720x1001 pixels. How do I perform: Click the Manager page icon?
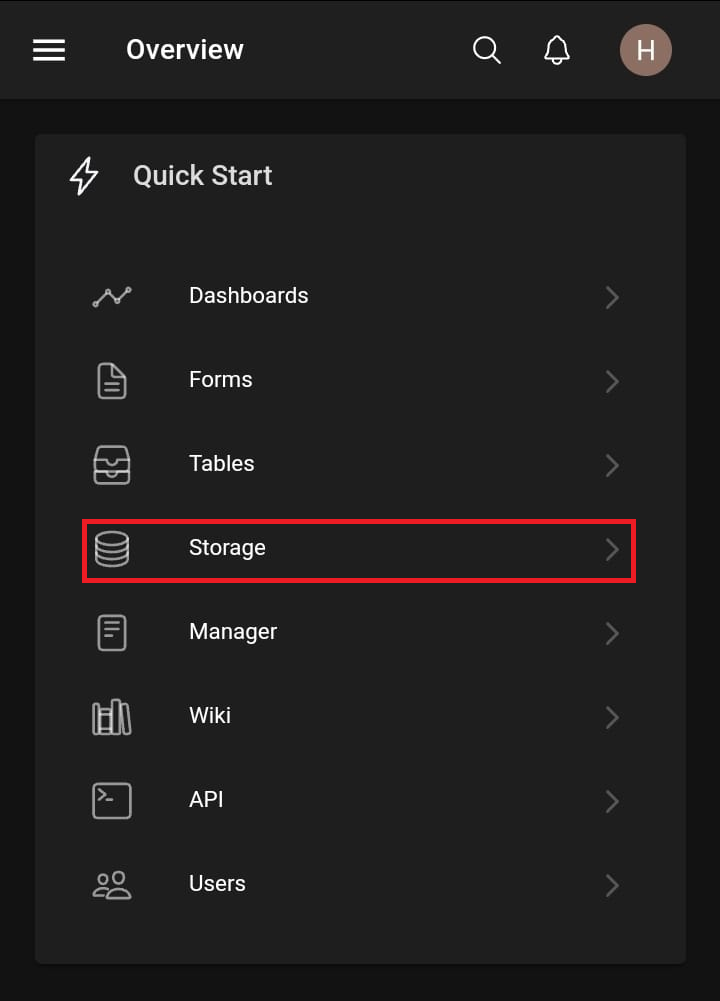tap(112, 632)
